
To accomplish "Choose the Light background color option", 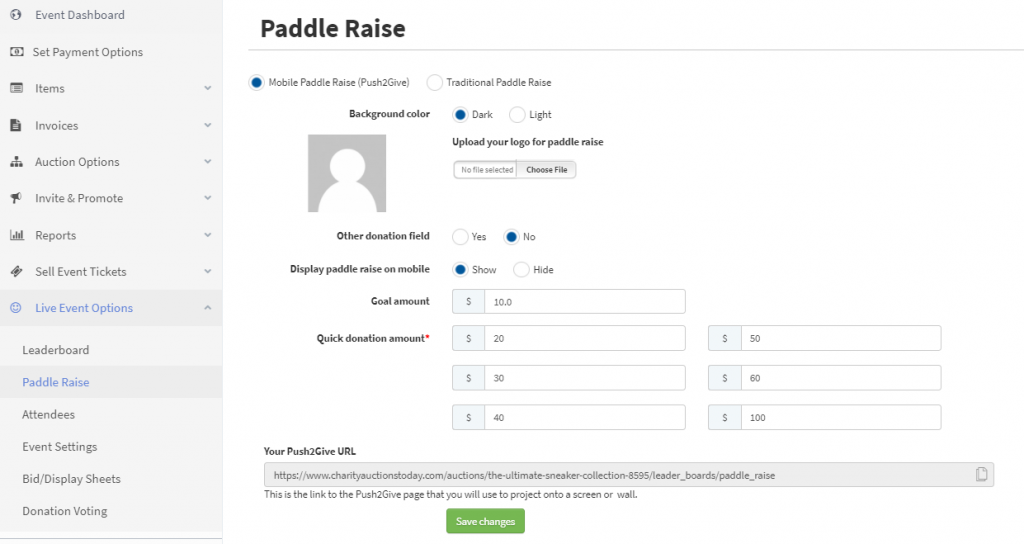I will (x=517, y=114).
